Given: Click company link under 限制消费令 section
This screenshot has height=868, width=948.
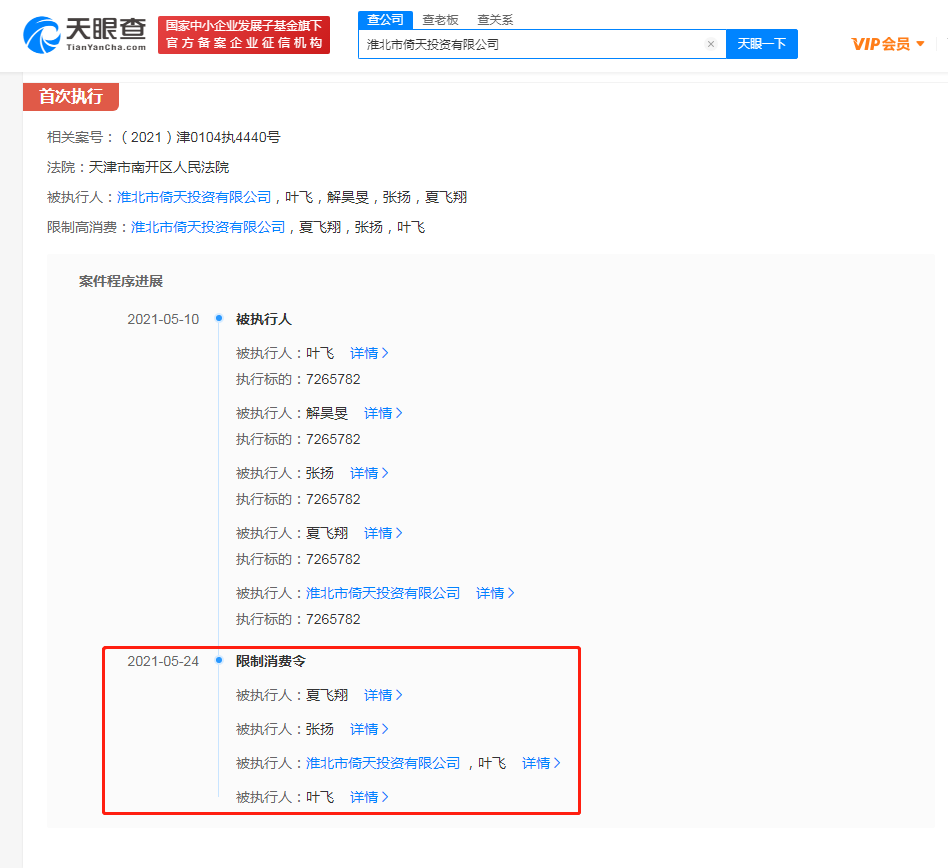Looking at the screenshot, I should (383, 763).
